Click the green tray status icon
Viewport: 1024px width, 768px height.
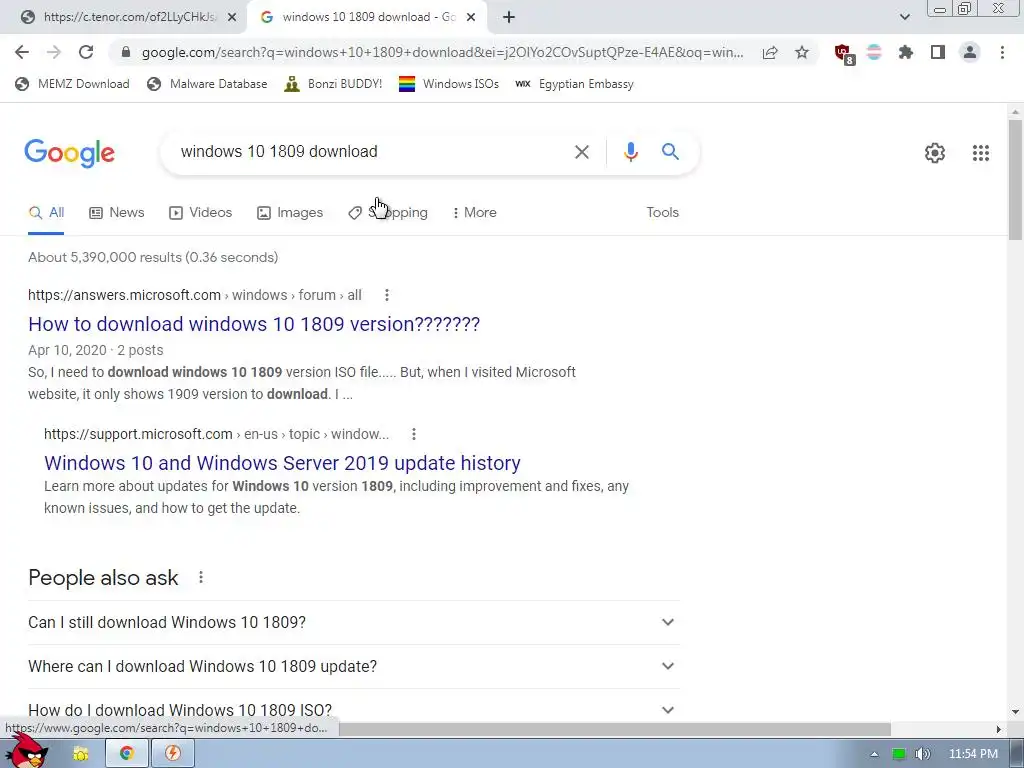(899, 754)
